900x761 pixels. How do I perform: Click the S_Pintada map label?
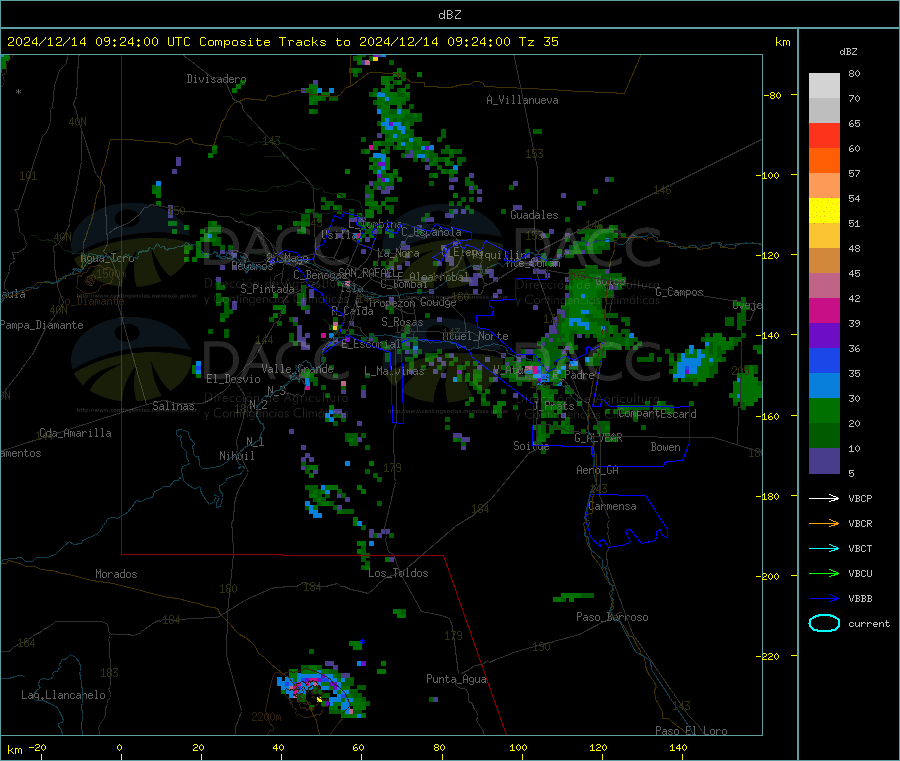(x=267, y=289)
